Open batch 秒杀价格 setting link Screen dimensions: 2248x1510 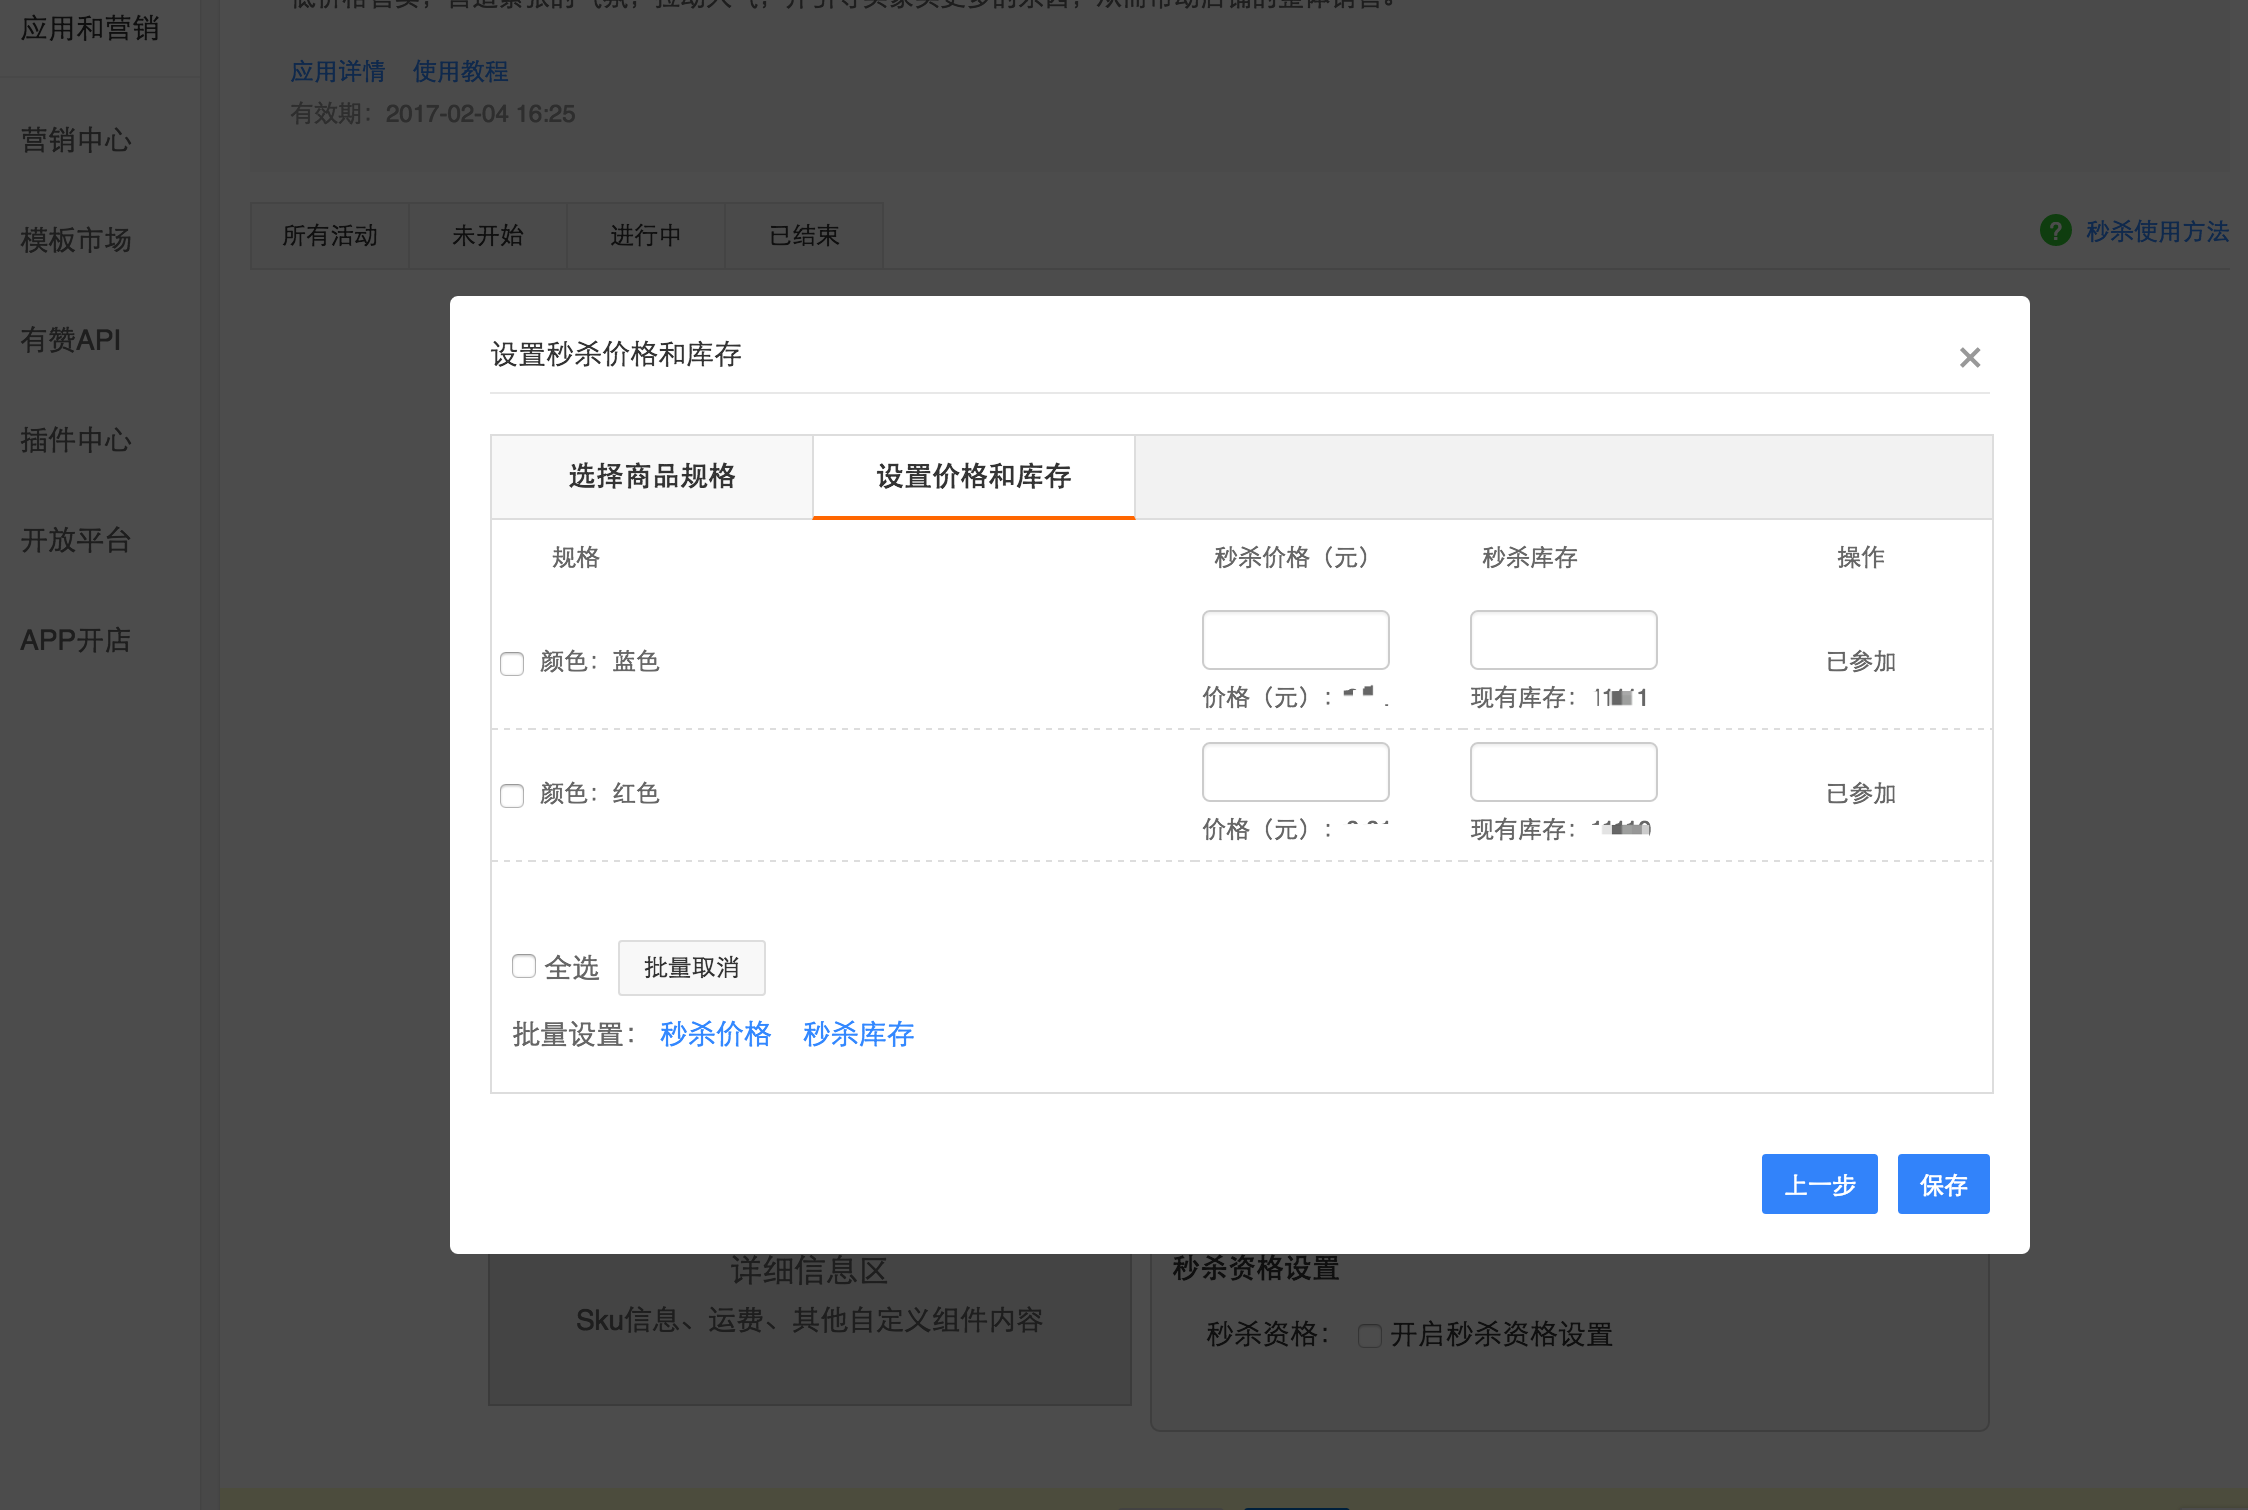pyautogui.click(x=716, y=1034)
